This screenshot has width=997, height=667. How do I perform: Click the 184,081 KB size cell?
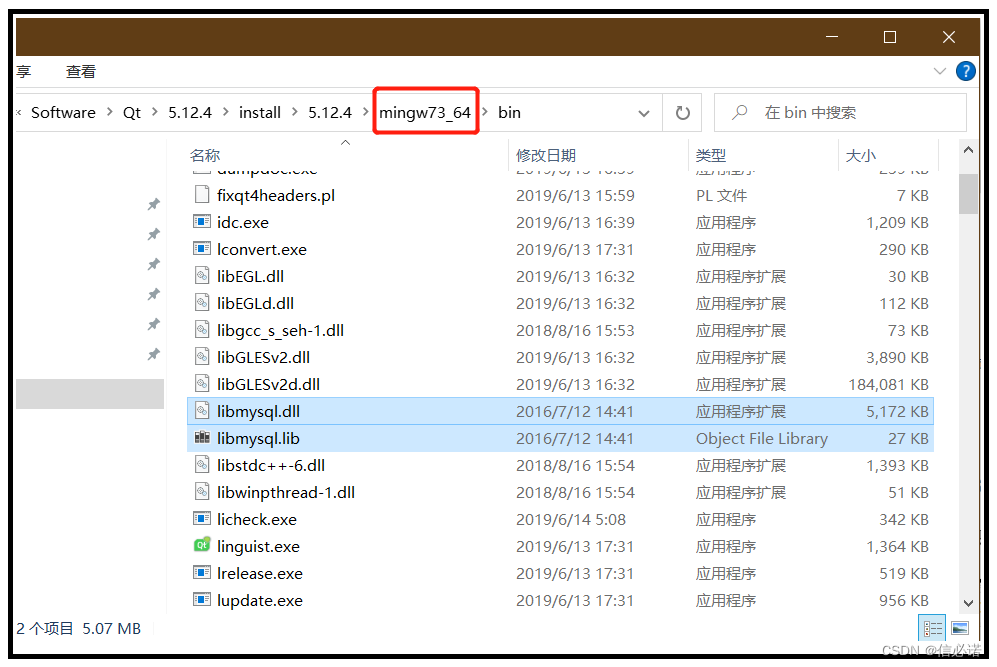tap(888, 385)
